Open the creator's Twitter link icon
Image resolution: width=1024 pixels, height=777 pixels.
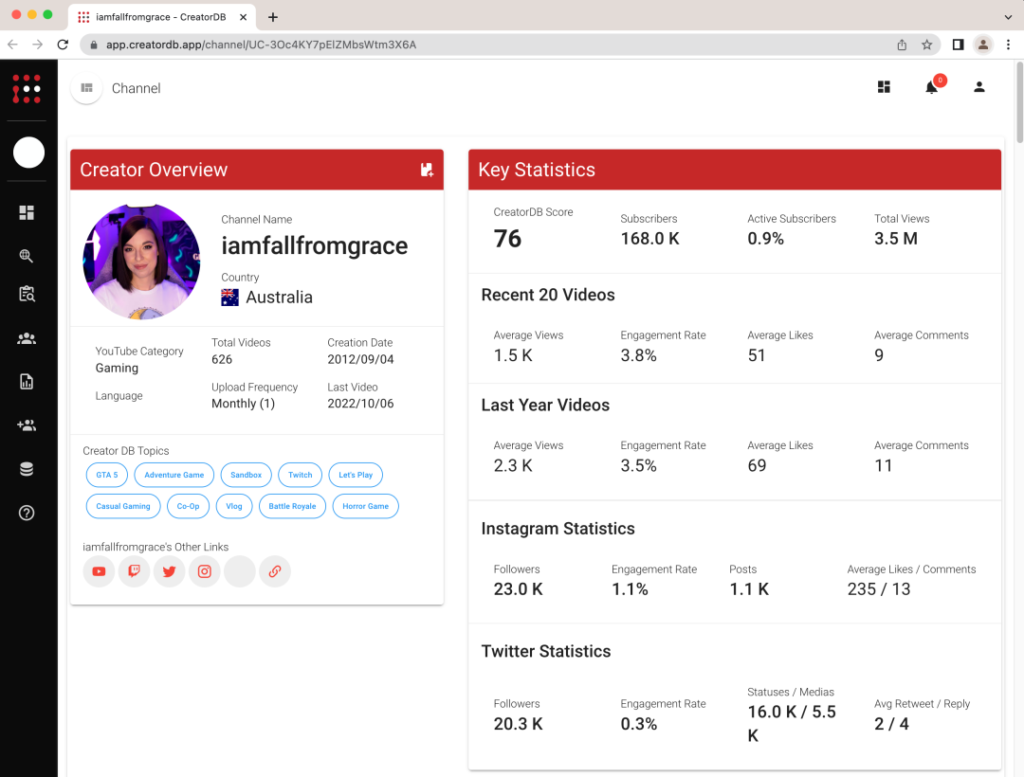point(169,571)
